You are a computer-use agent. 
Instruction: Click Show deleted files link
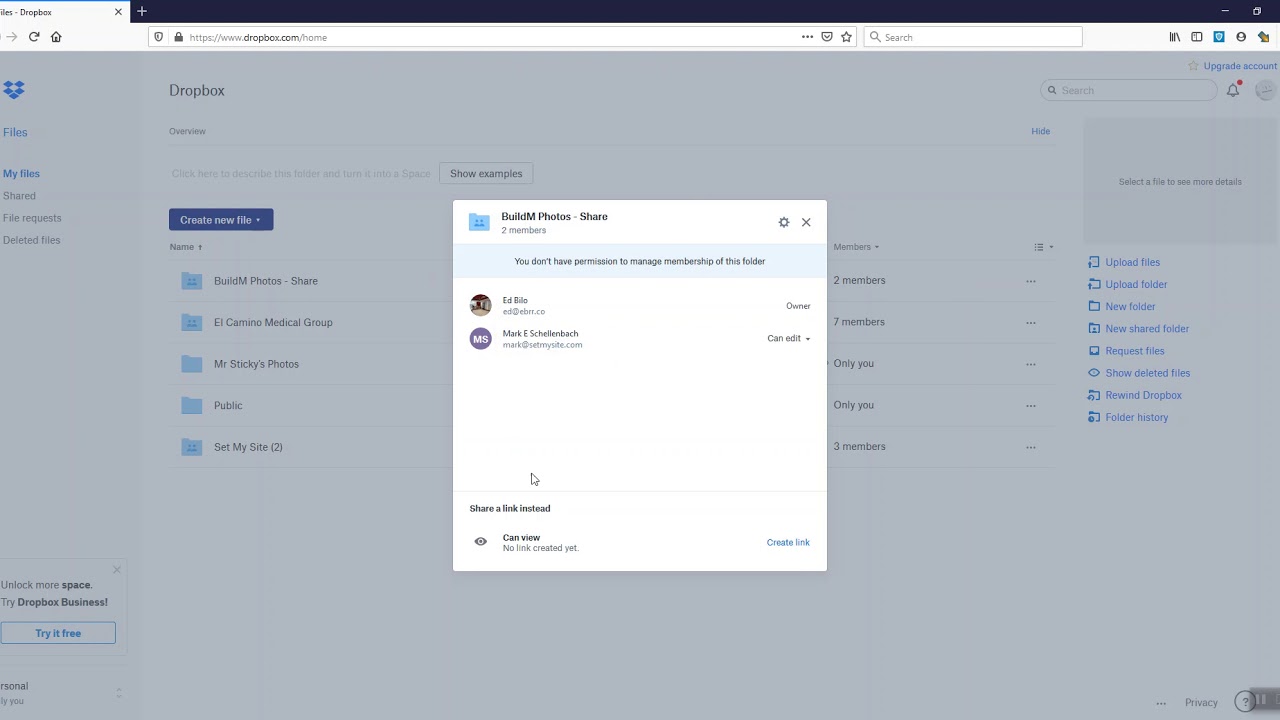pos(1147,373)
